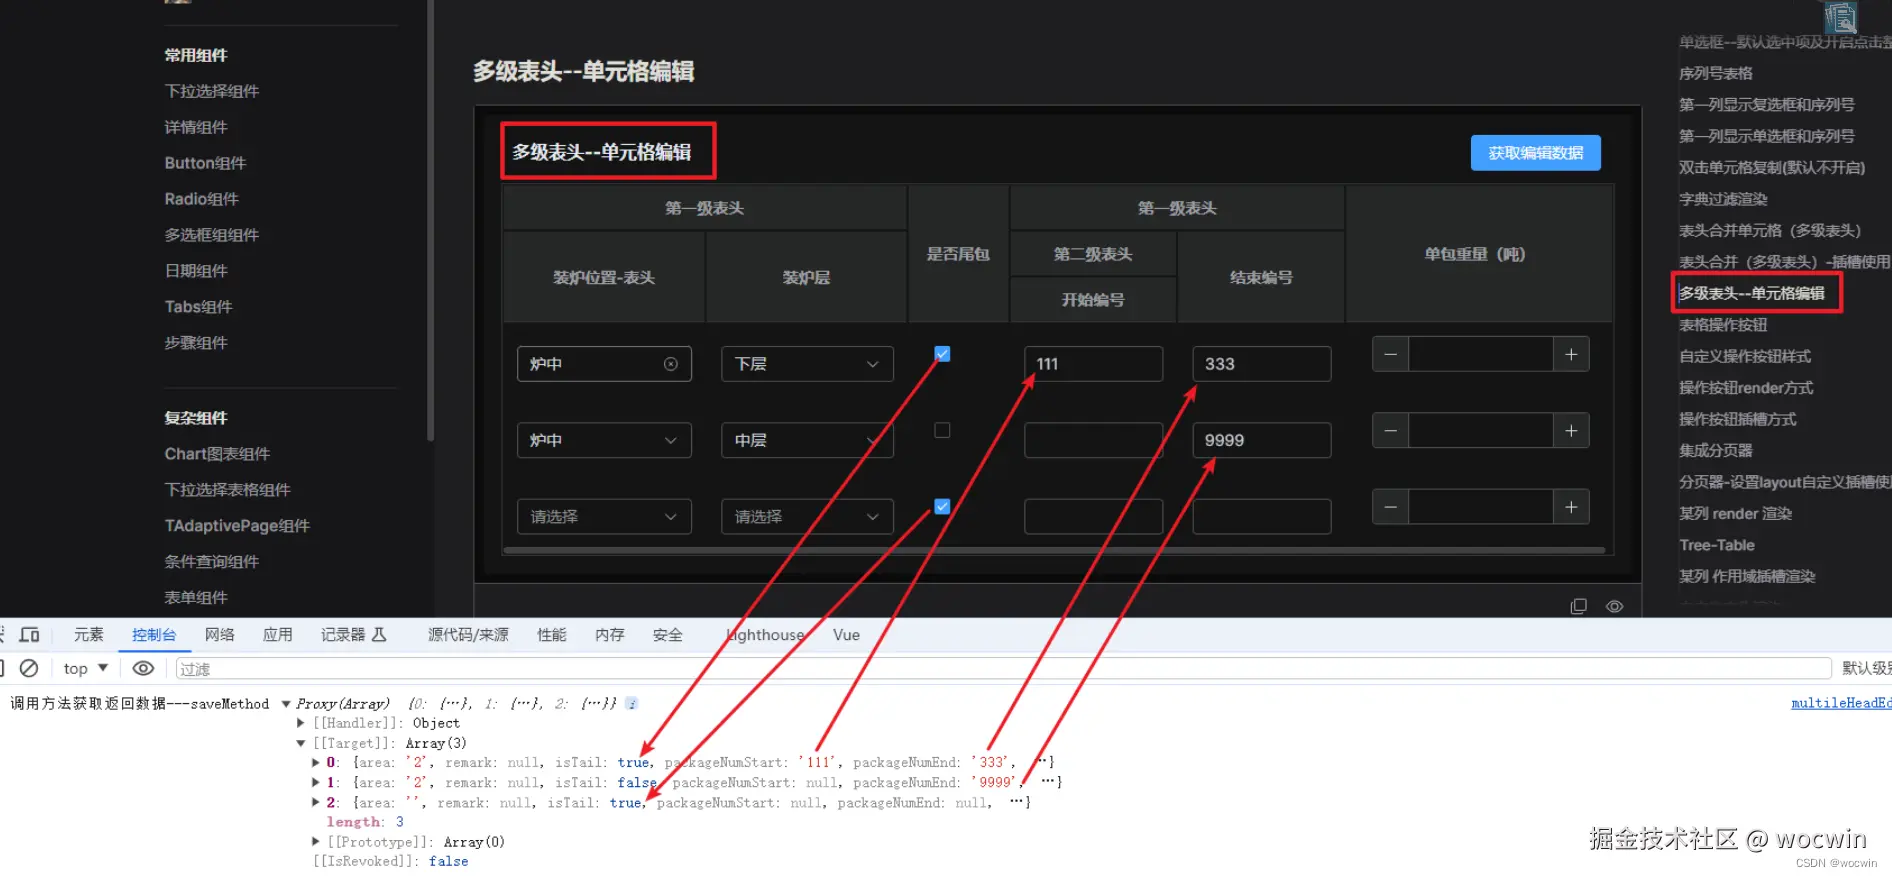The width and height of the screenshot is (1892, 877).
Task: Jump to Tree-Table in right anchor list
Action: point(1716,545)
